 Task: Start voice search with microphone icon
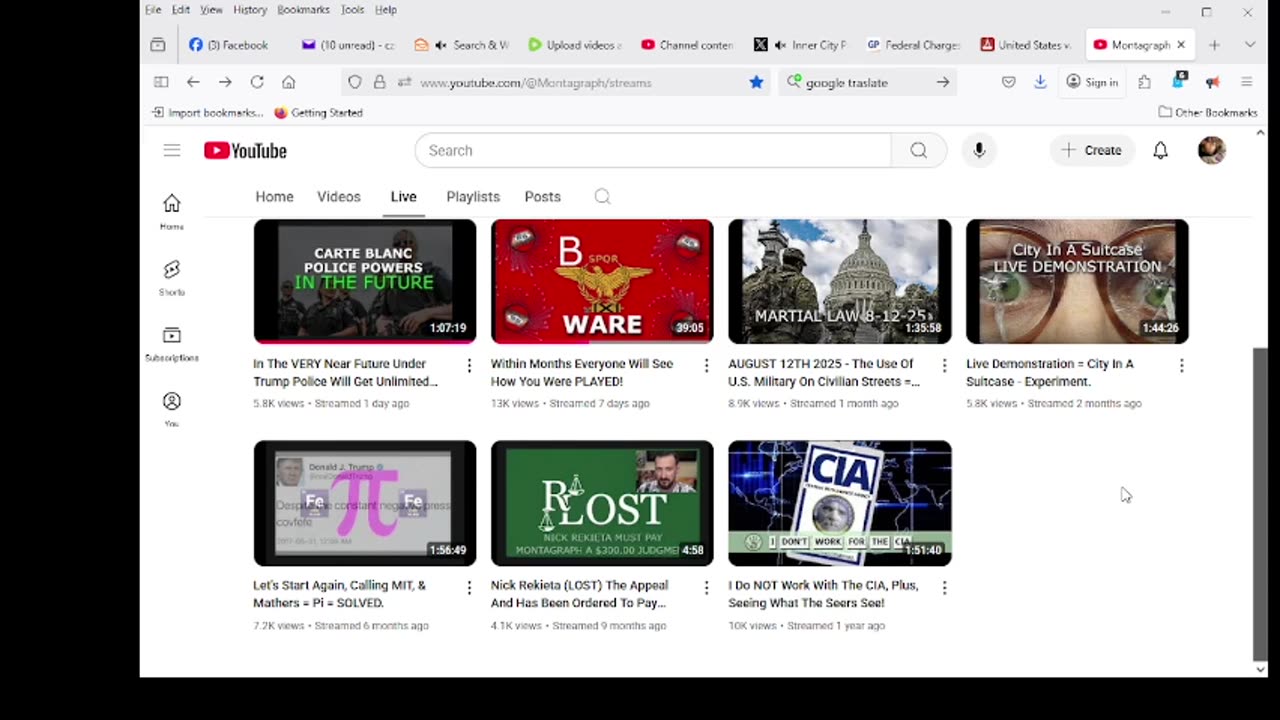(979, 150)
